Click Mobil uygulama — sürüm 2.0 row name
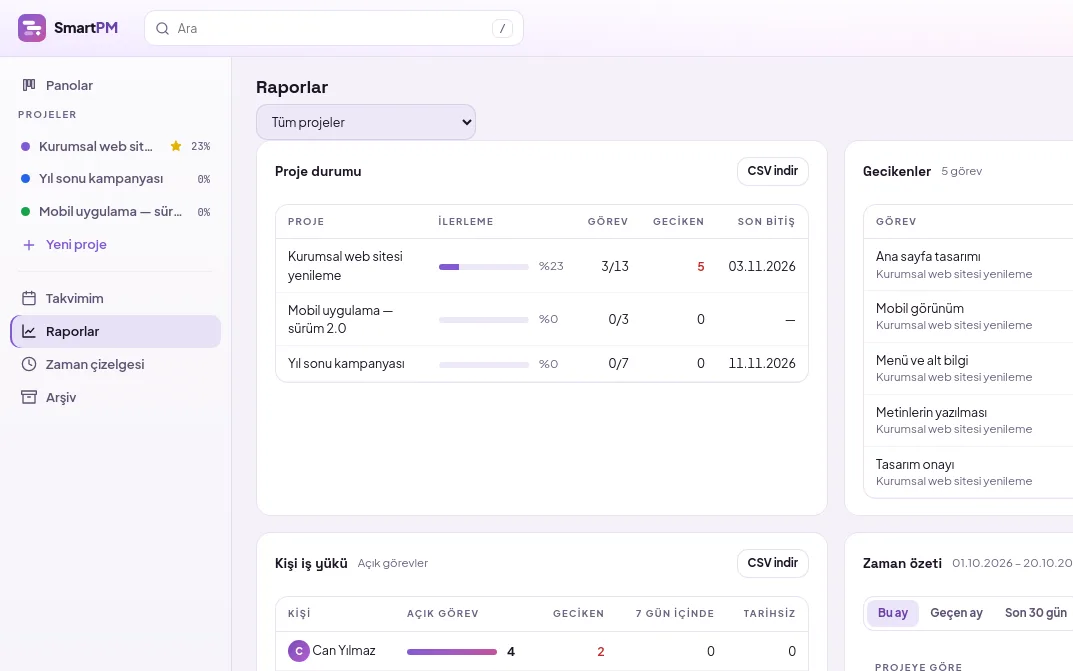Screen dimensions: 1073x671 point(340,319)
